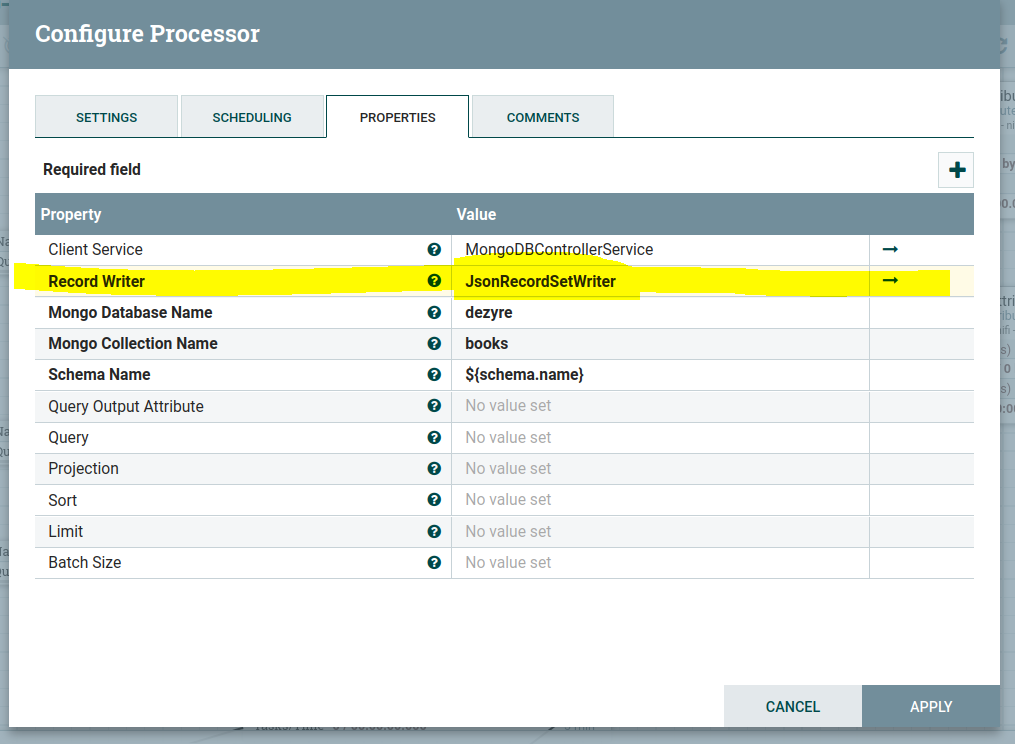Show help for Mongo Database Name

click(434, 313)
